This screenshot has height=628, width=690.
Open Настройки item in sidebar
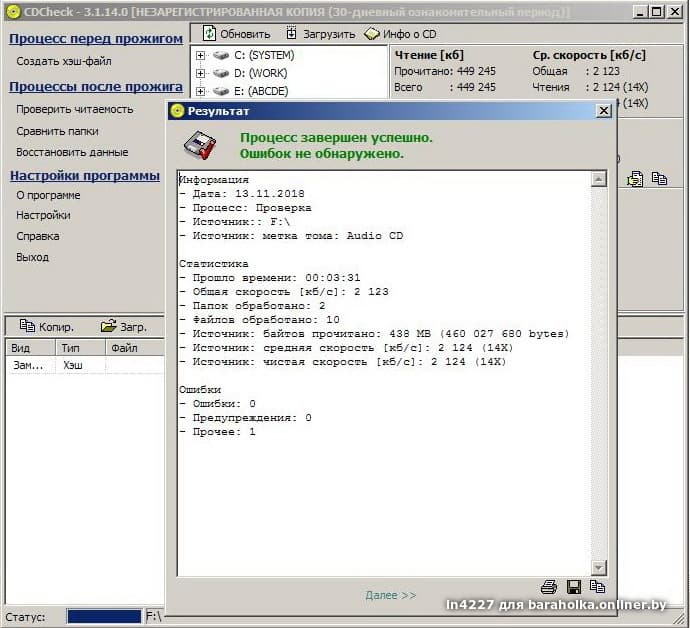(x=43, y=215)
